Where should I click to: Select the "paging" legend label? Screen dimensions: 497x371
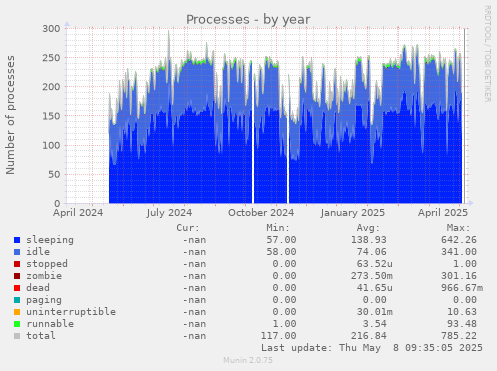point(44,300)
